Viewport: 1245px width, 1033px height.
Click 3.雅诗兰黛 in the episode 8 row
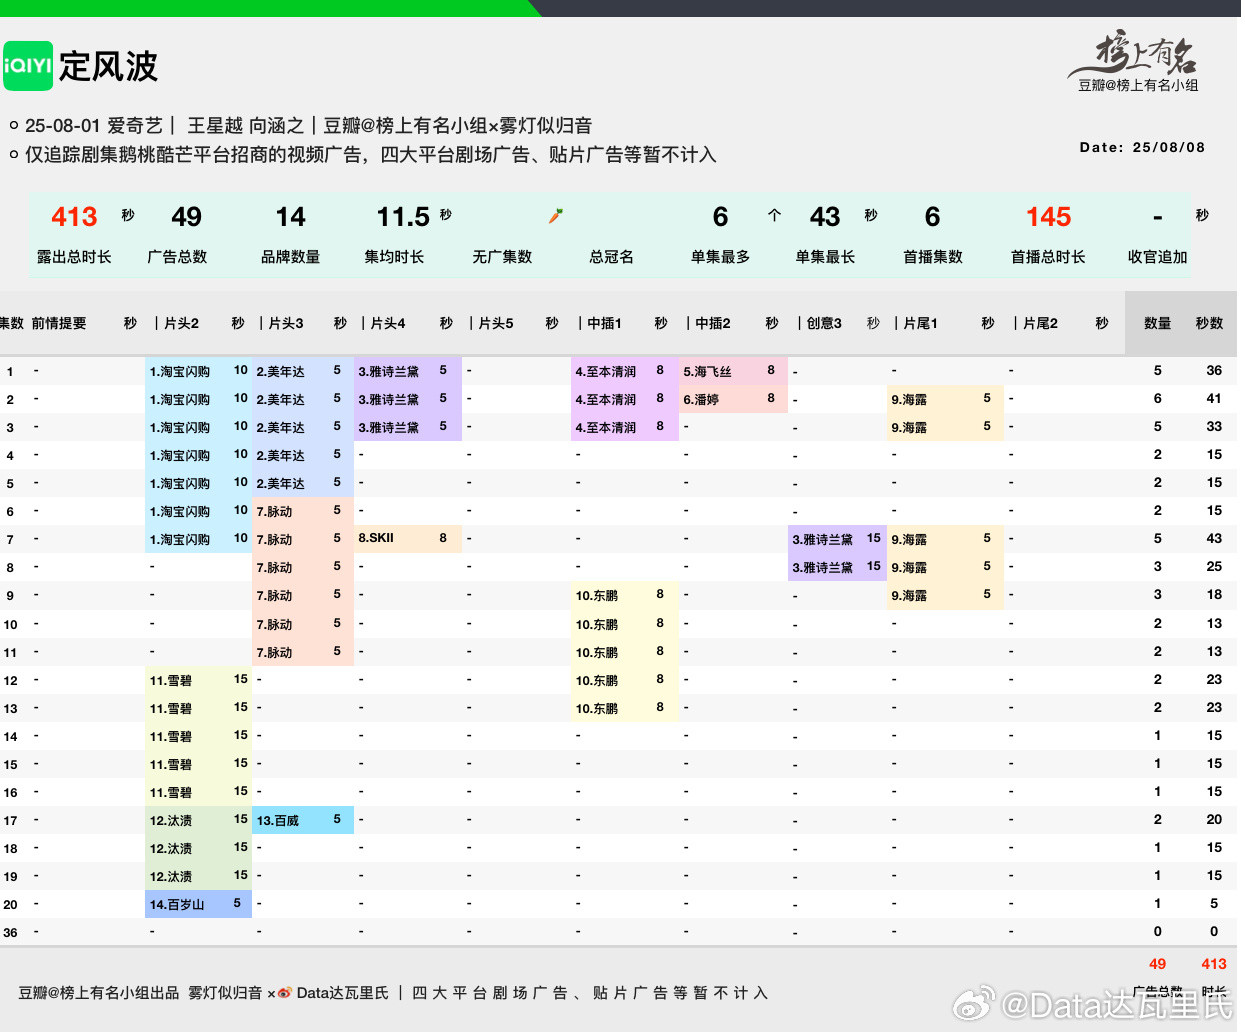pyautogui.click(x=823, y=567)
